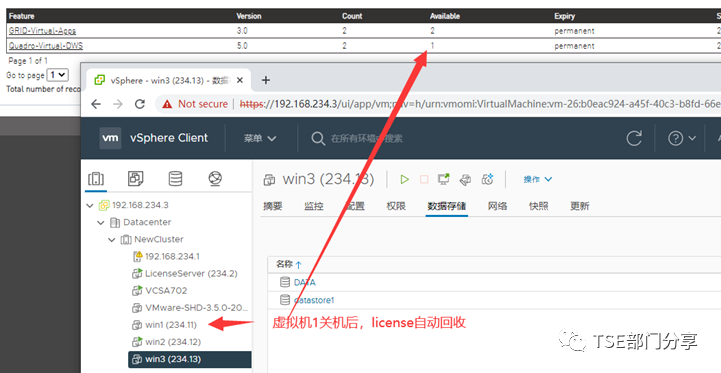Close the vSphere win3 browser tab

[240, 80]
